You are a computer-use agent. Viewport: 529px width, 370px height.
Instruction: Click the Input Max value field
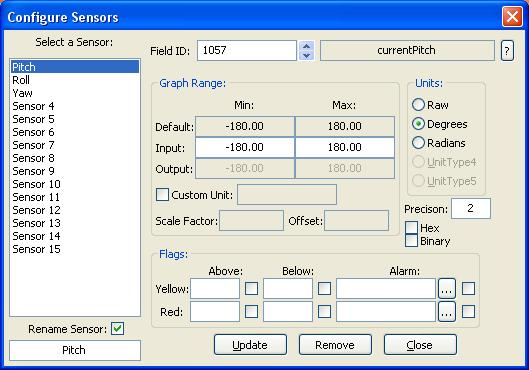[345, 147]
